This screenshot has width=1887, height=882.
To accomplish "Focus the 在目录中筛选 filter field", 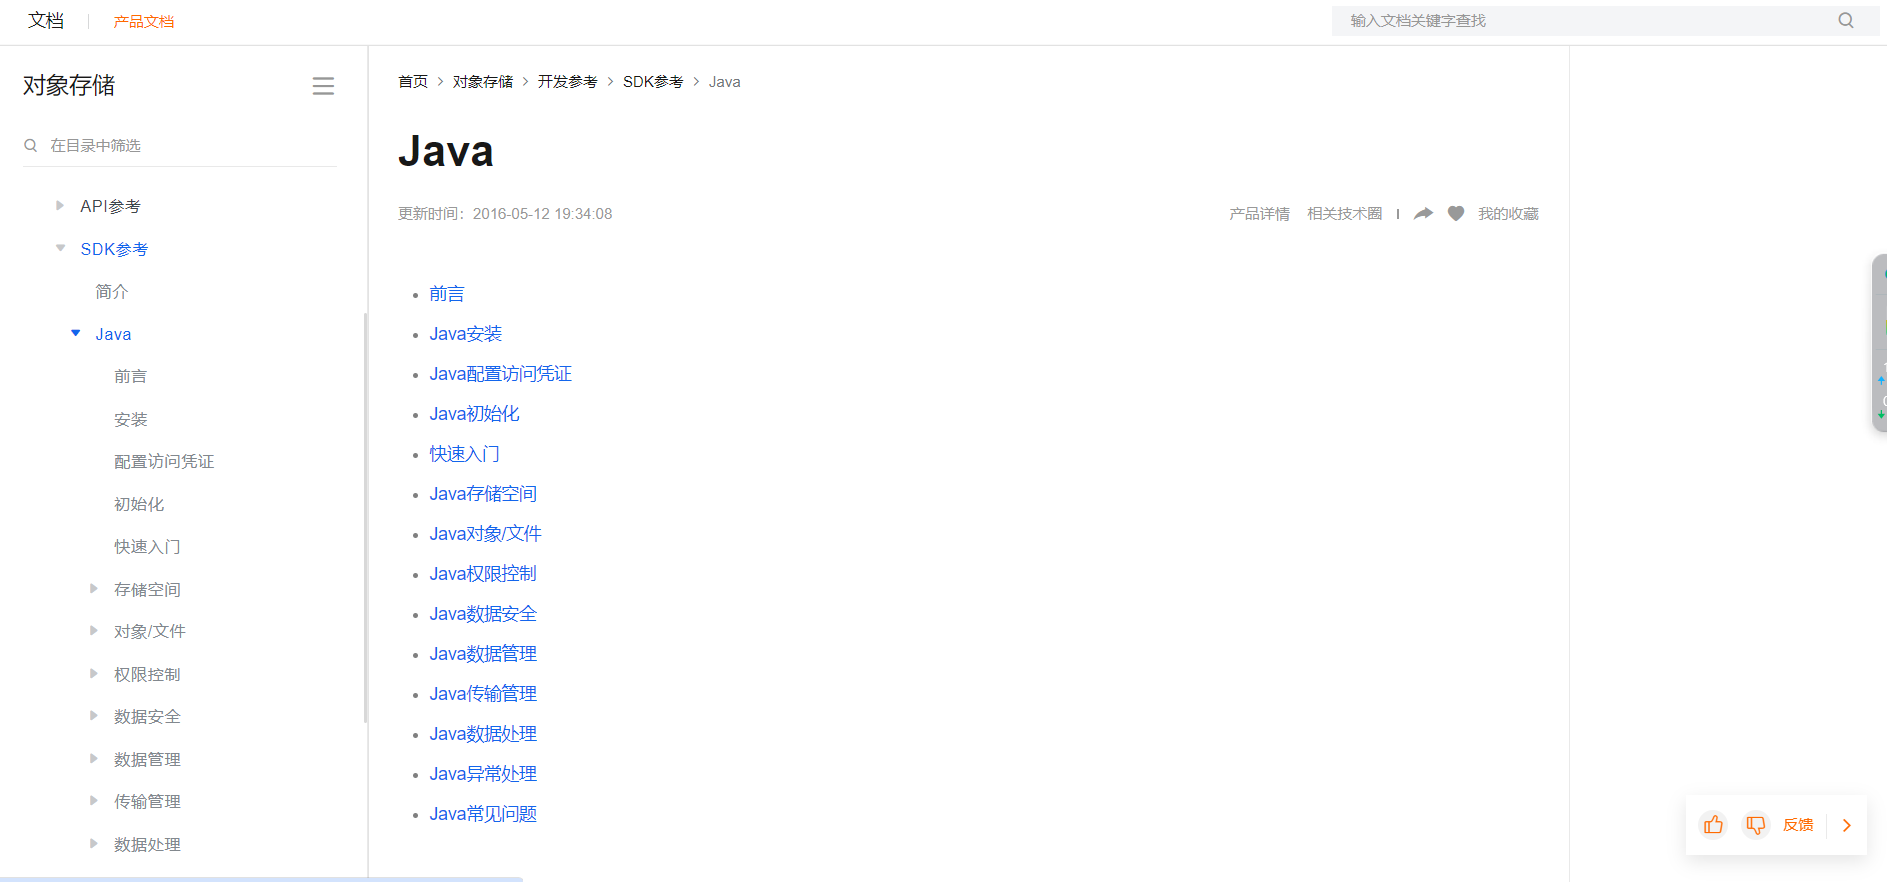I will pos(180,145).
